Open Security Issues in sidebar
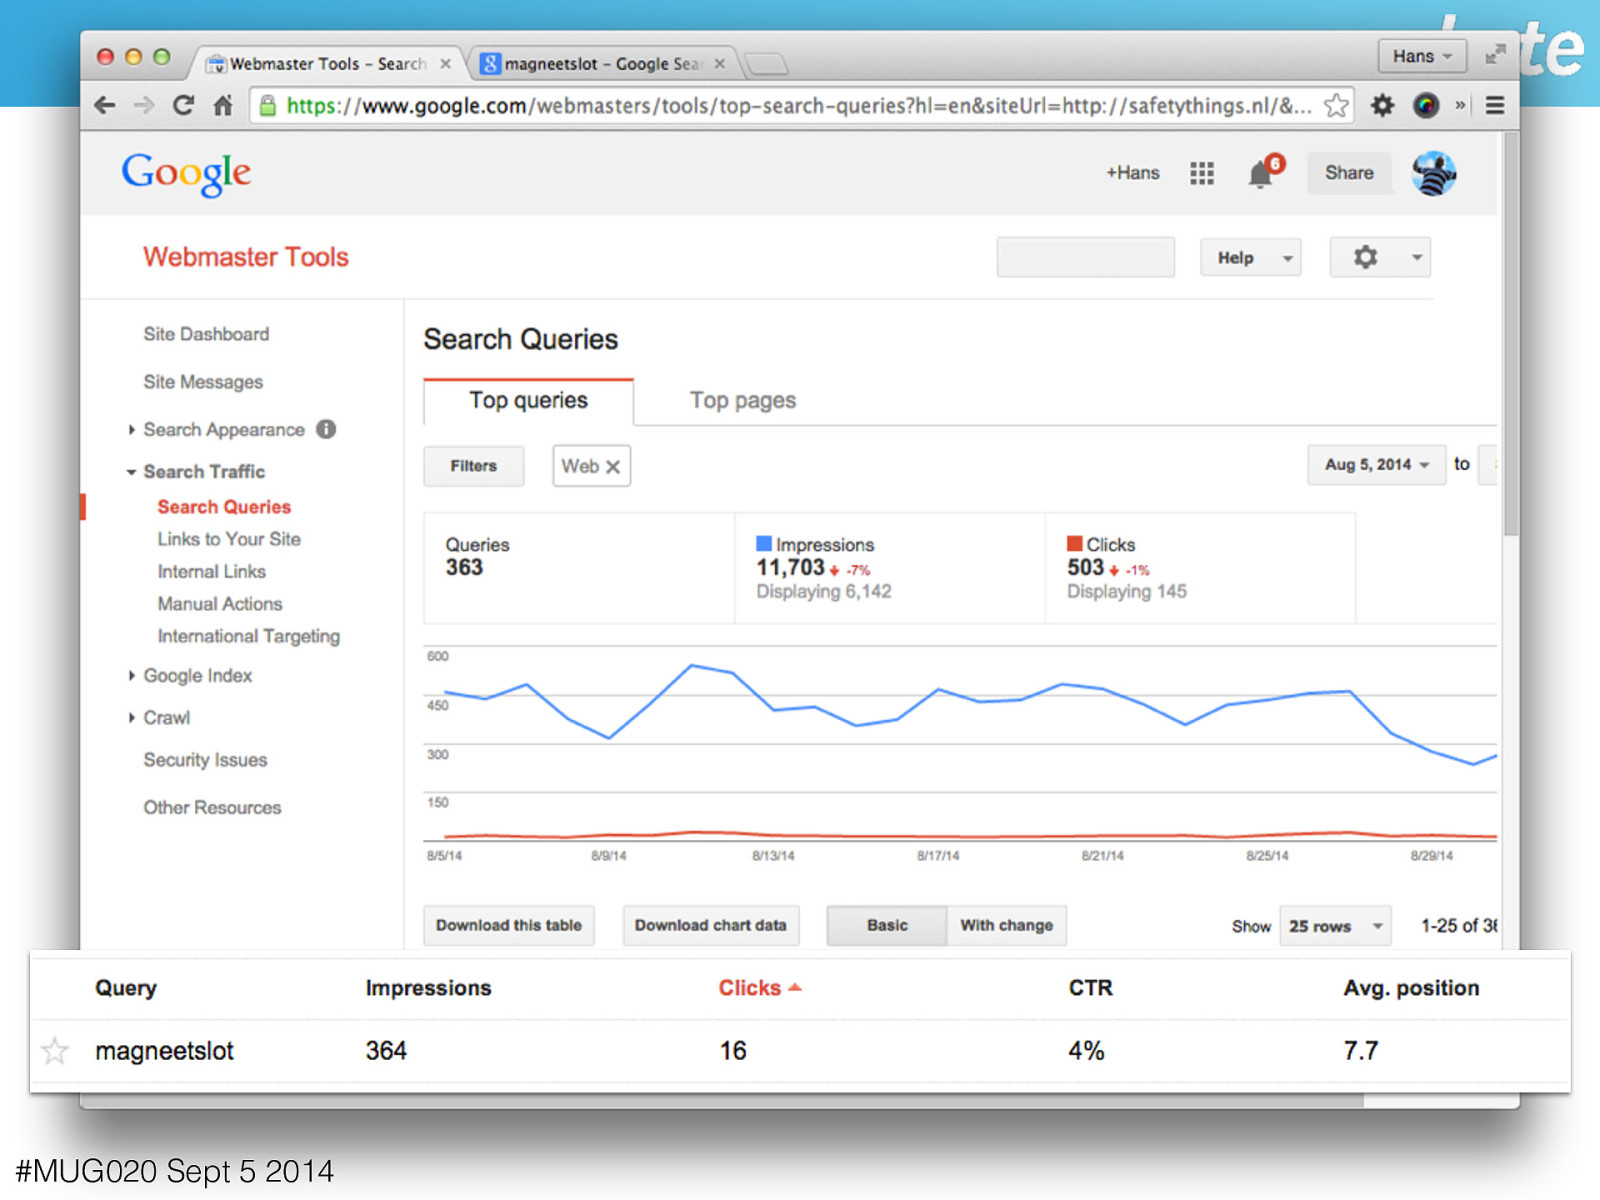The image size is (1600, 1200). 205,760
